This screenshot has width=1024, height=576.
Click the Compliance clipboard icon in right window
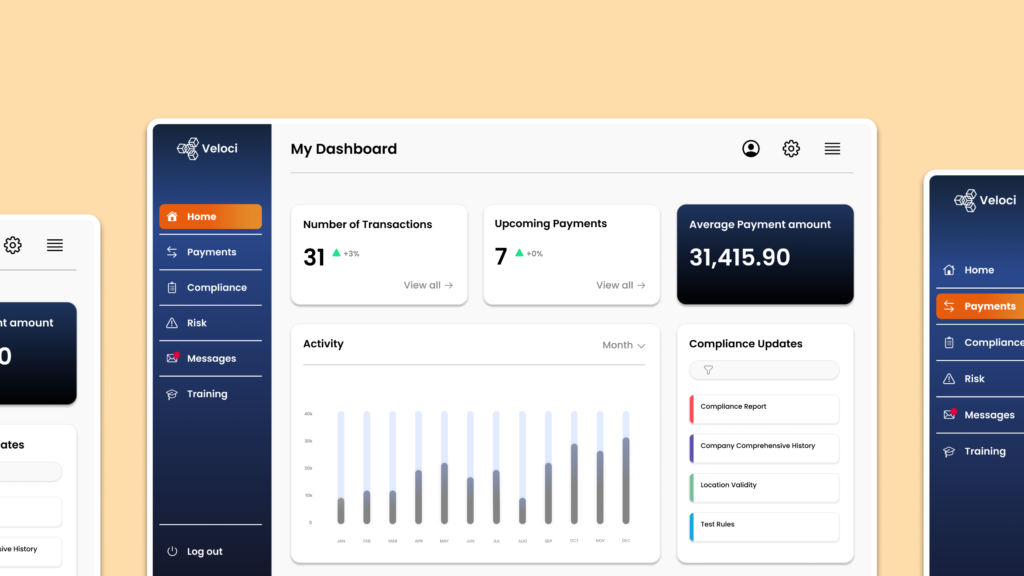click(x=949, y=342)
